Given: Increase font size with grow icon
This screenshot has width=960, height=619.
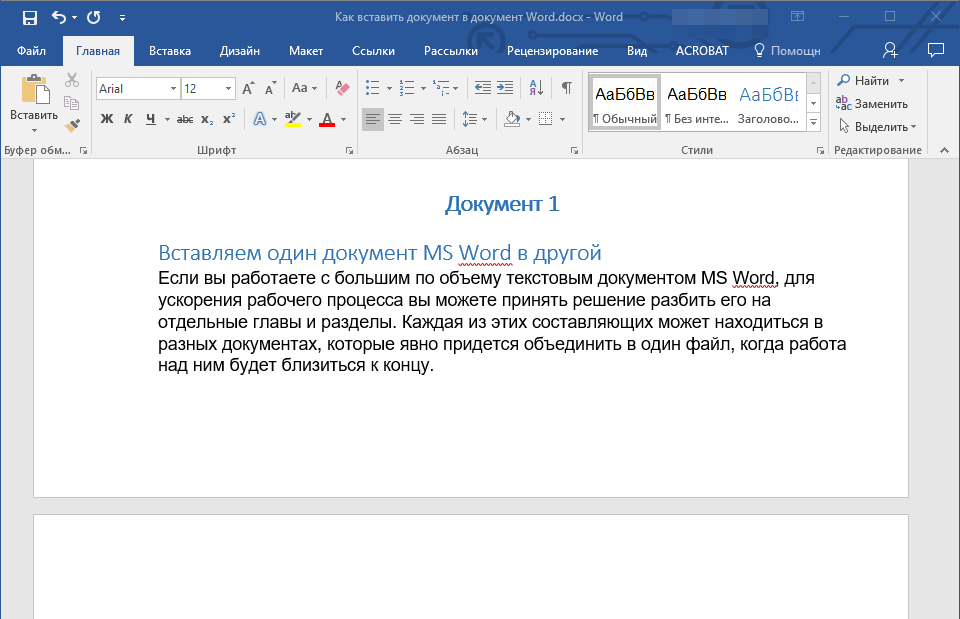Looking at the screenshot, I should 248,89.
